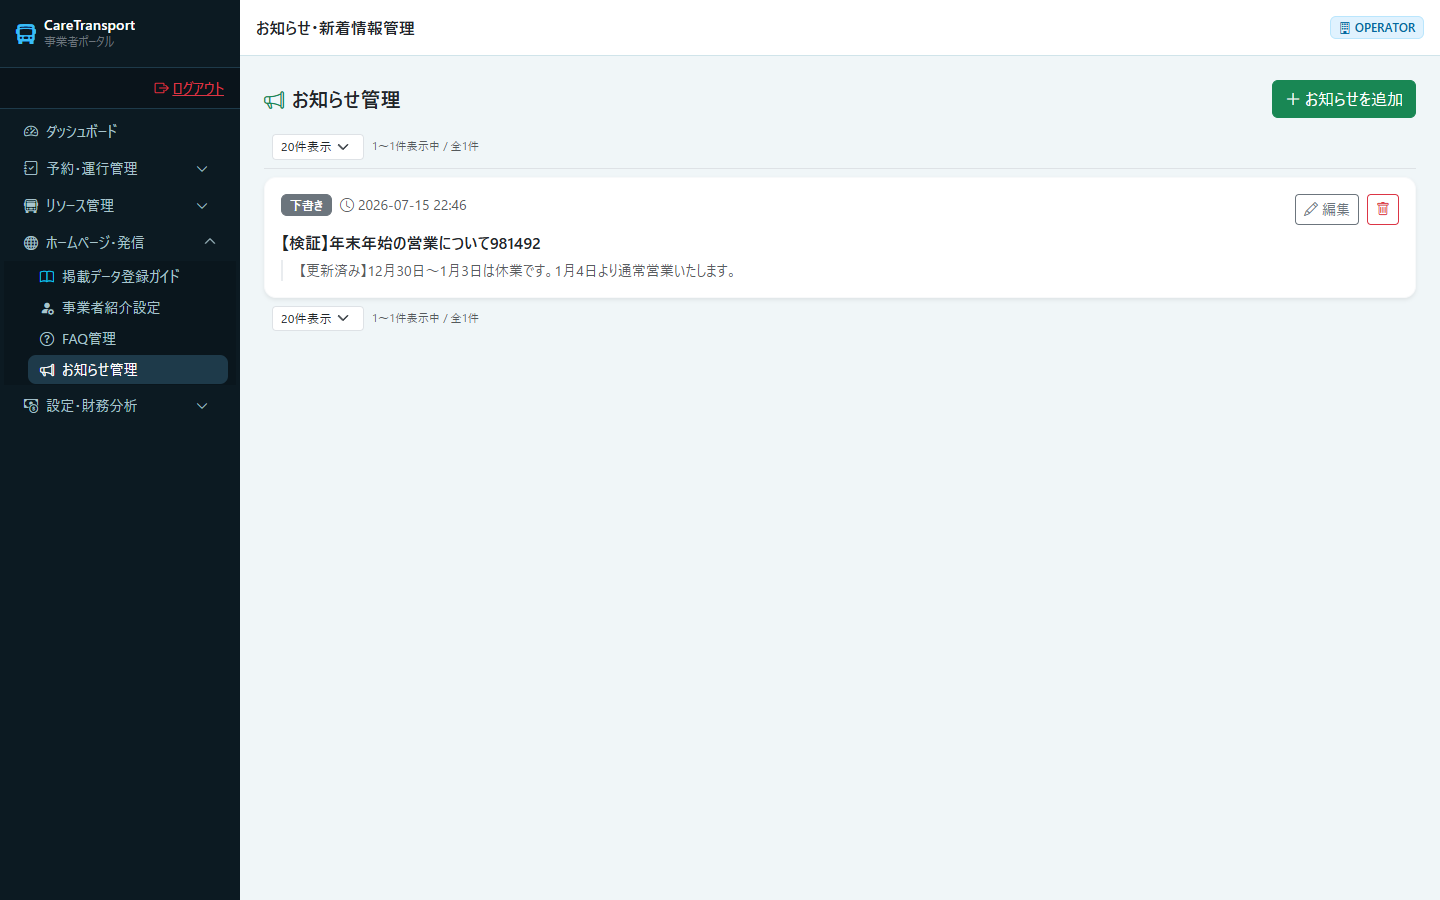Click bottom 1〜1件表示中 / 全1件 count text
The width and height of the screenshot is (1440, 900).
click(425, 318)
